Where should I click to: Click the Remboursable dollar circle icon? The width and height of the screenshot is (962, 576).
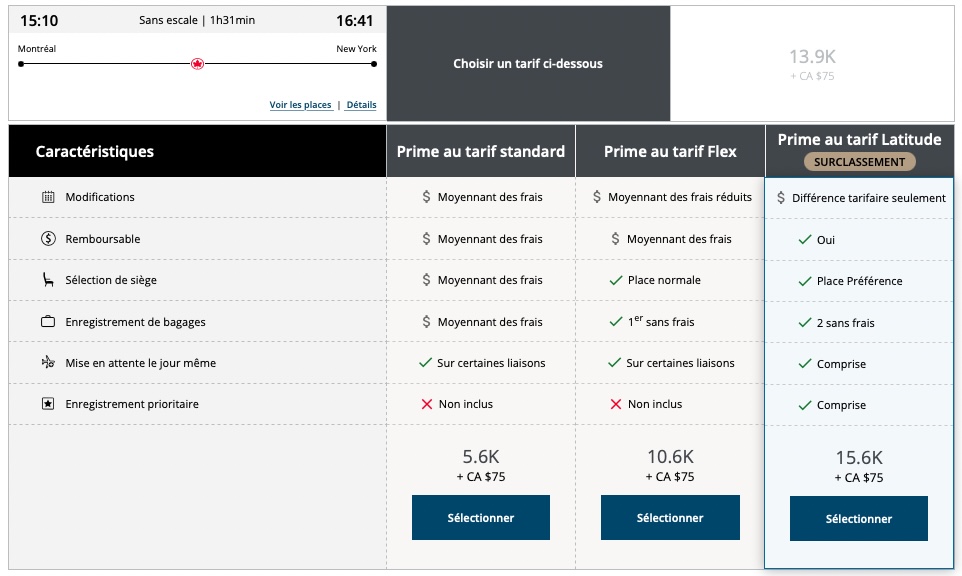pos(48,239)
